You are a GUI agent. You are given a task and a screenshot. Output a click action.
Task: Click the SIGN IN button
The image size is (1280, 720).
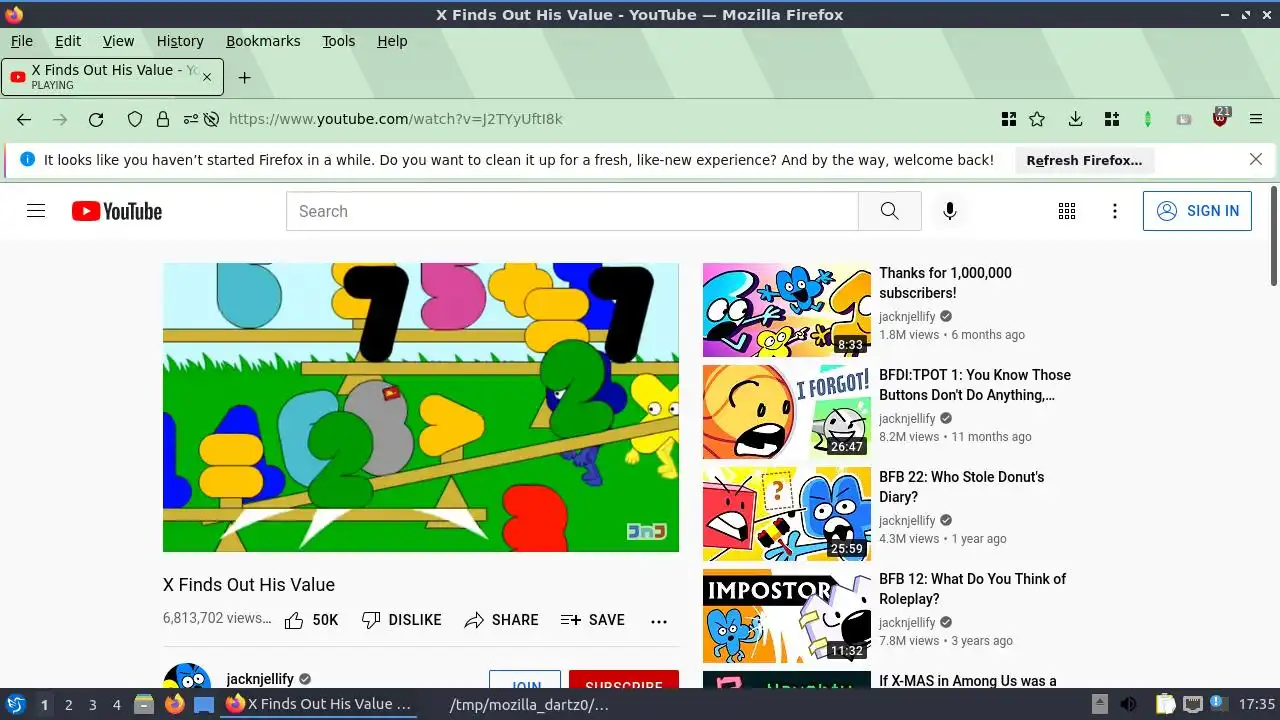(x=1197, y=211)
